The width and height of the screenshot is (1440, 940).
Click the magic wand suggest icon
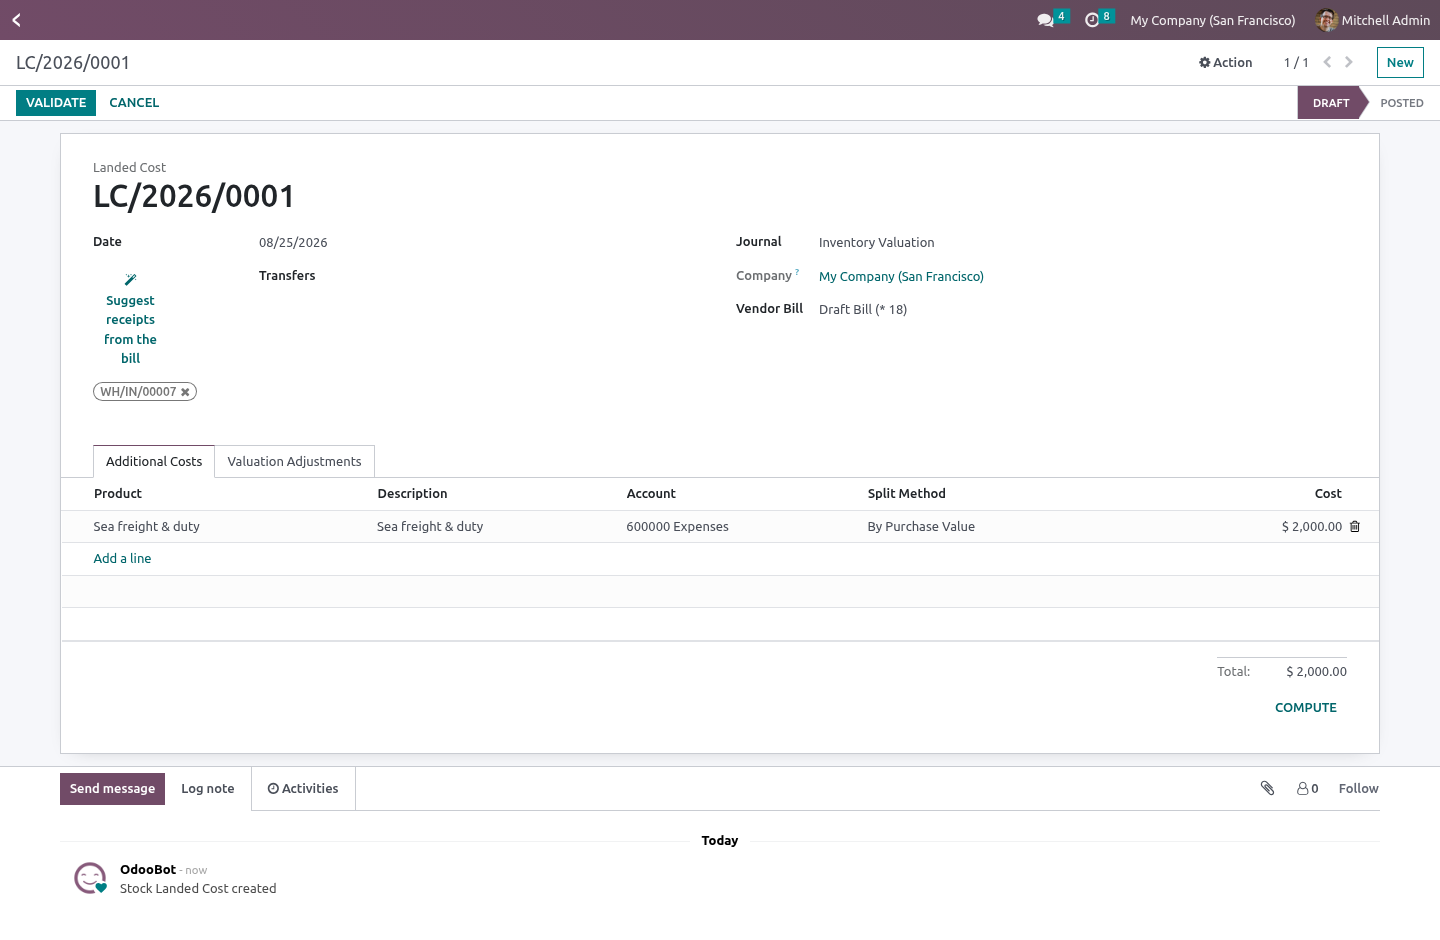130,280
